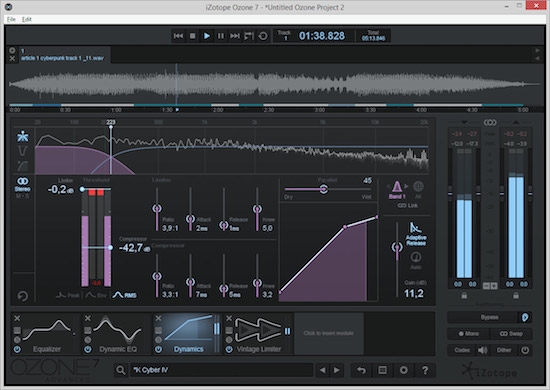Load the previous preset with left arrow
This screenshot has height=390, width=550.
click(x=323, y=370)
